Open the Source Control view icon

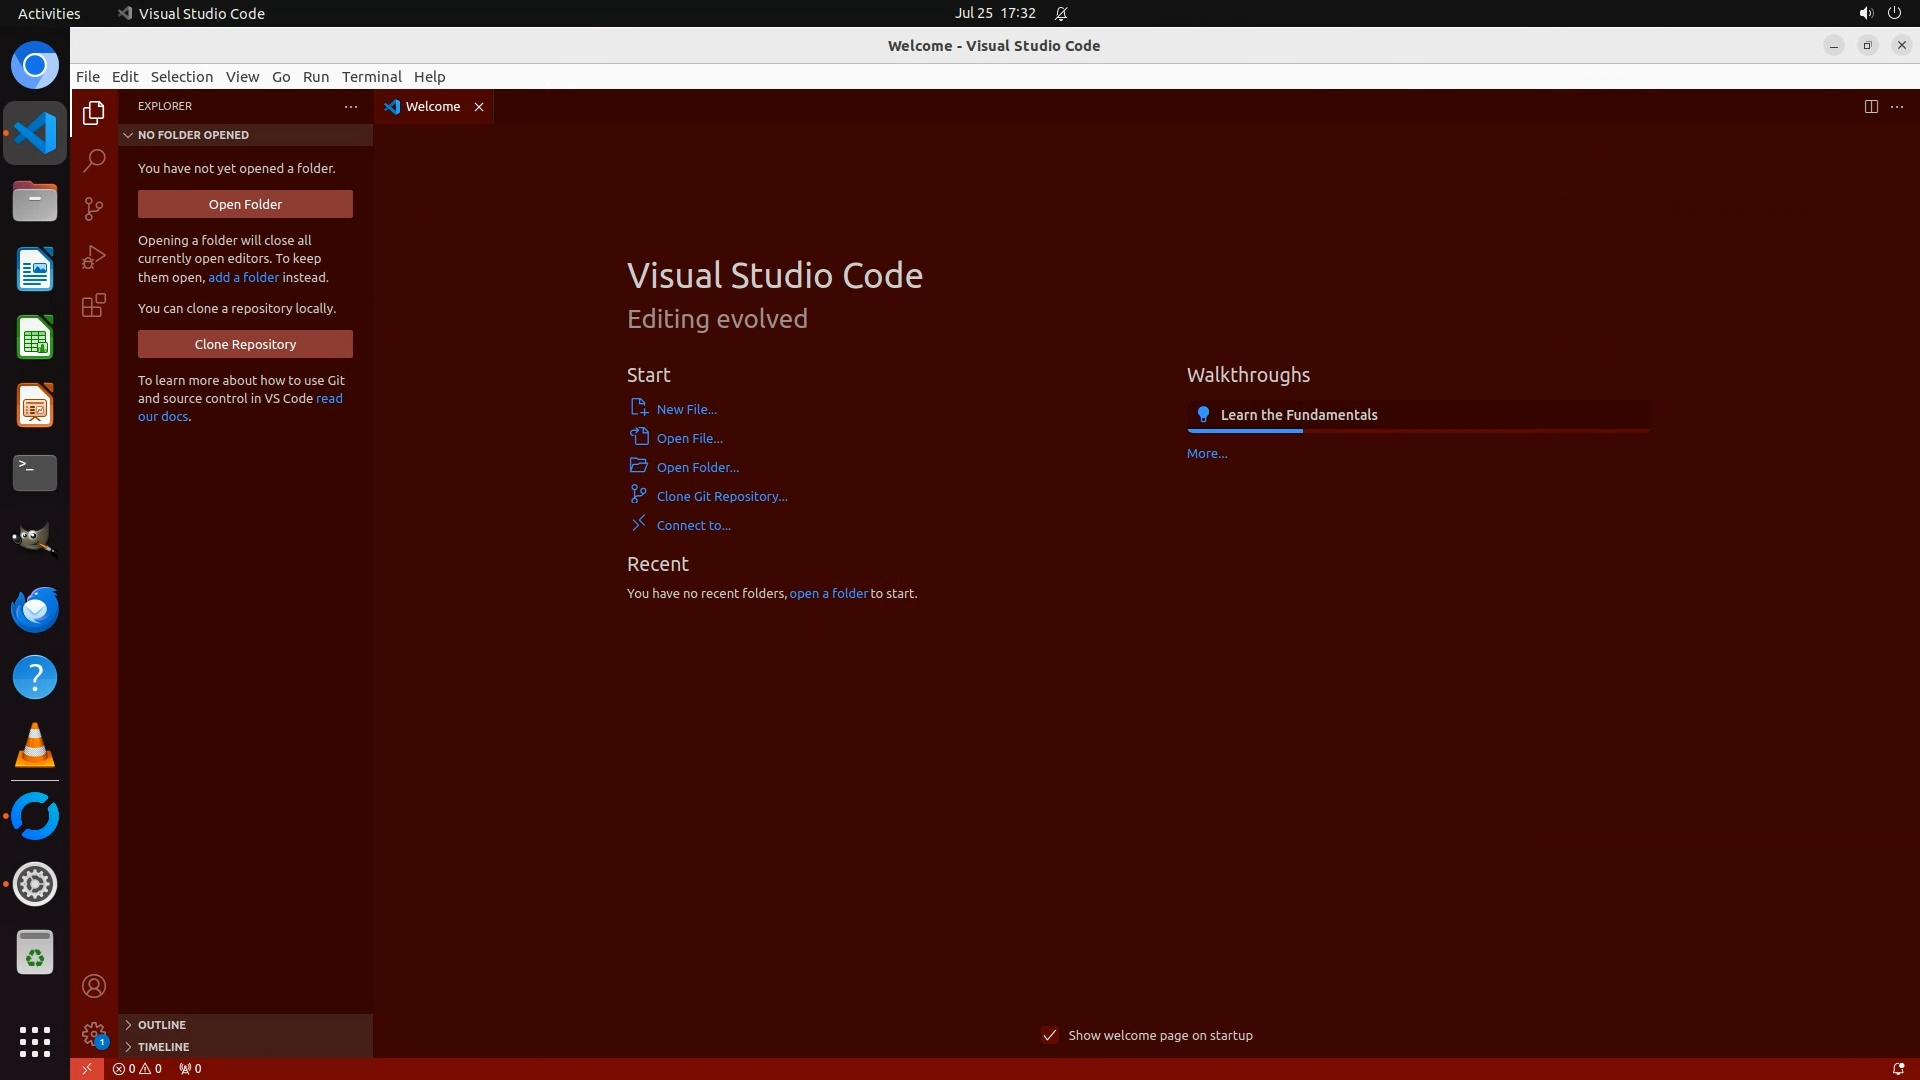coord(94,208)
